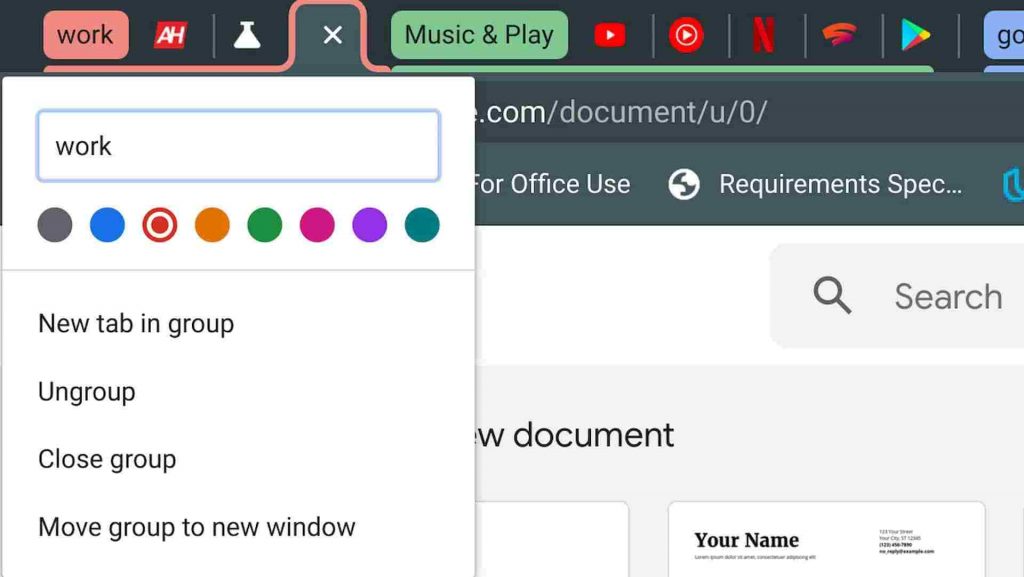
Task: Close the active tab with the X
Action: click(332, 35)
